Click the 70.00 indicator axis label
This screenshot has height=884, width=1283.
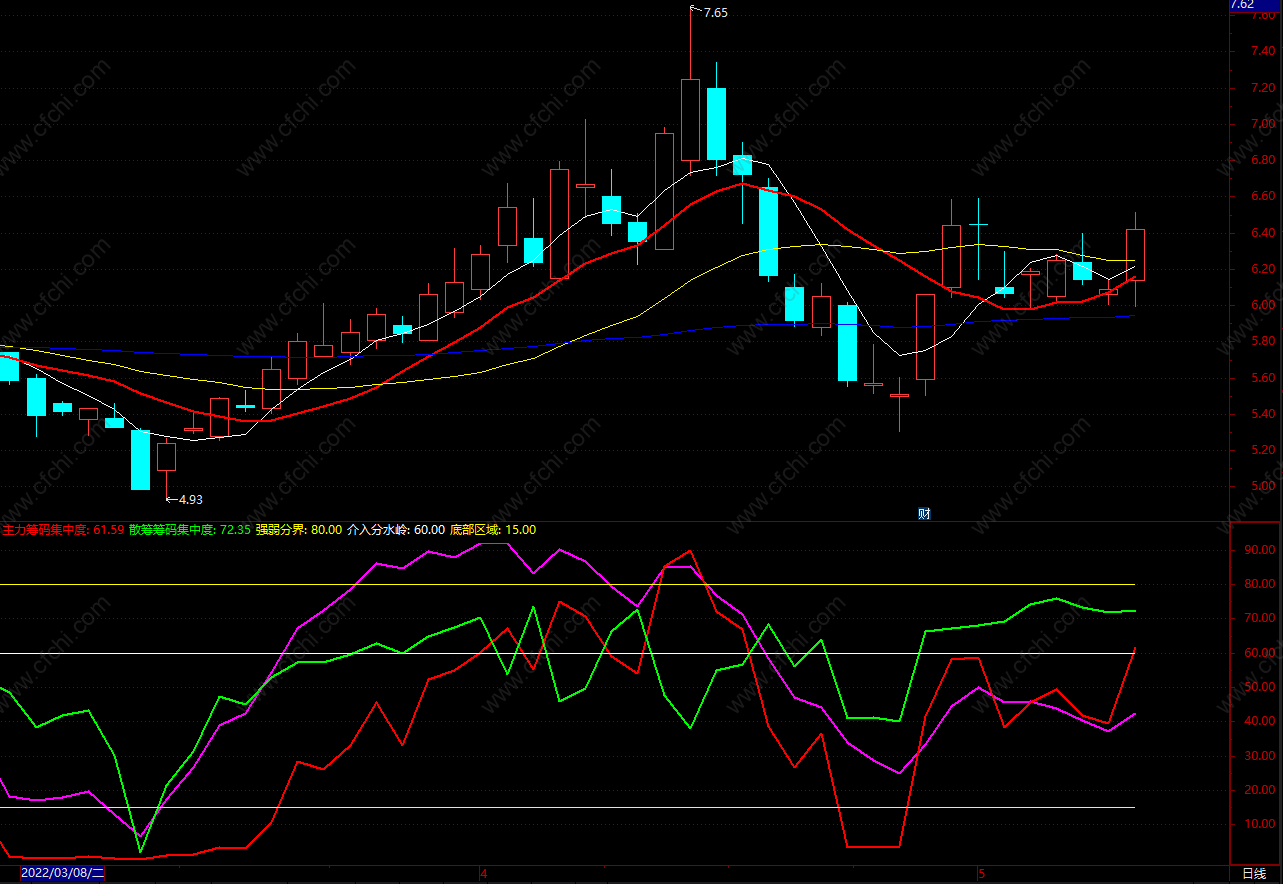pyautogui.click(x=1261, y=619)
